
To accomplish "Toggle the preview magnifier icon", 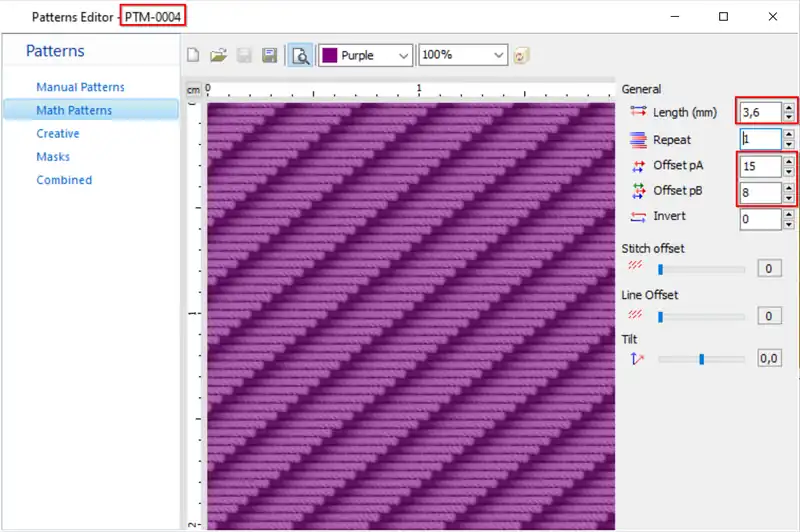I will pyautogui.click(x=300, y=55).
